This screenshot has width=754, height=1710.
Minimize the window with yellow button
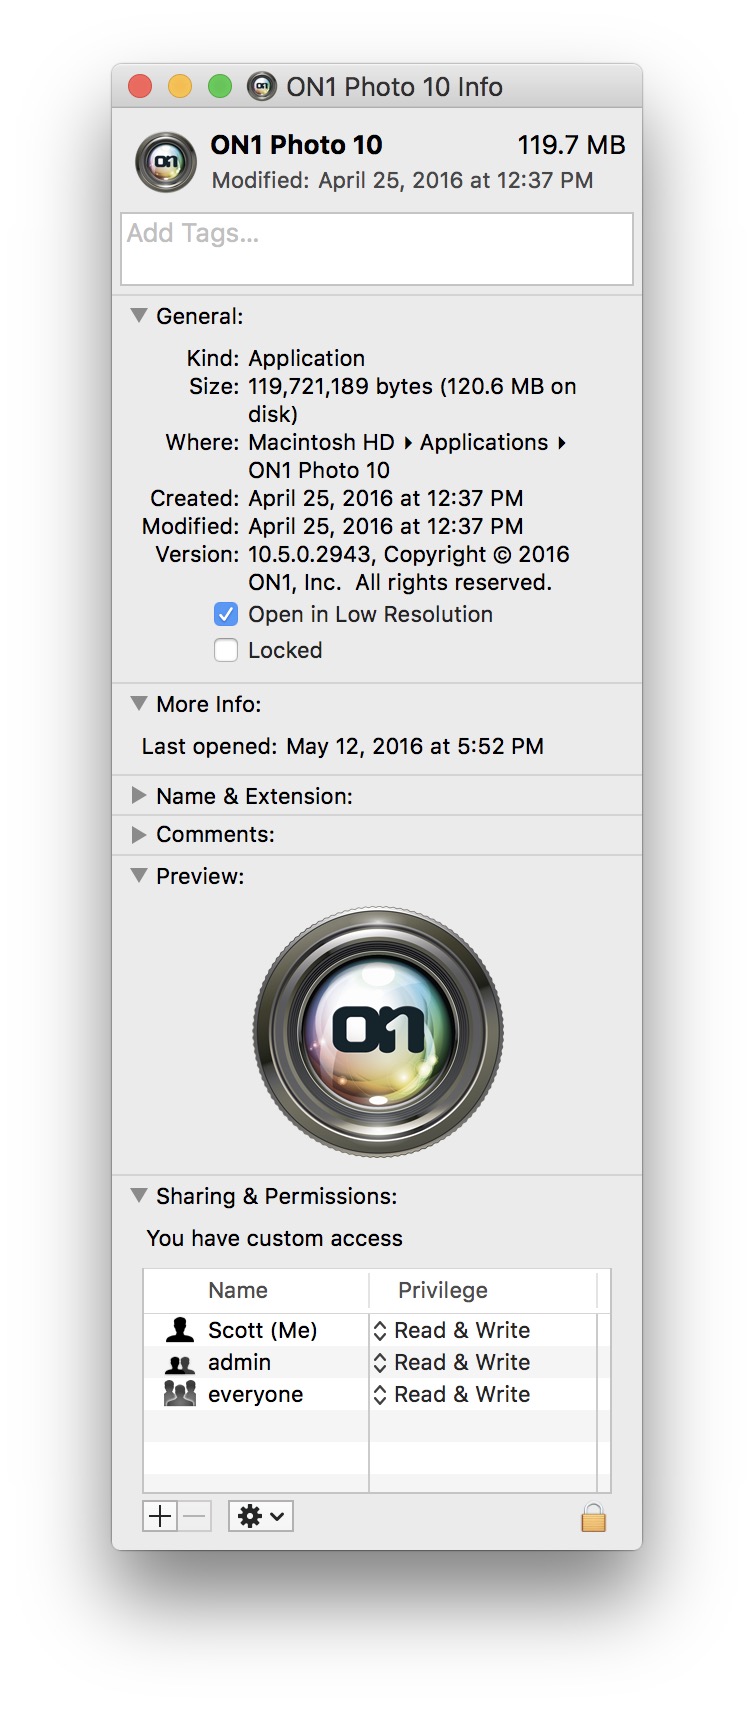point(180,87)
